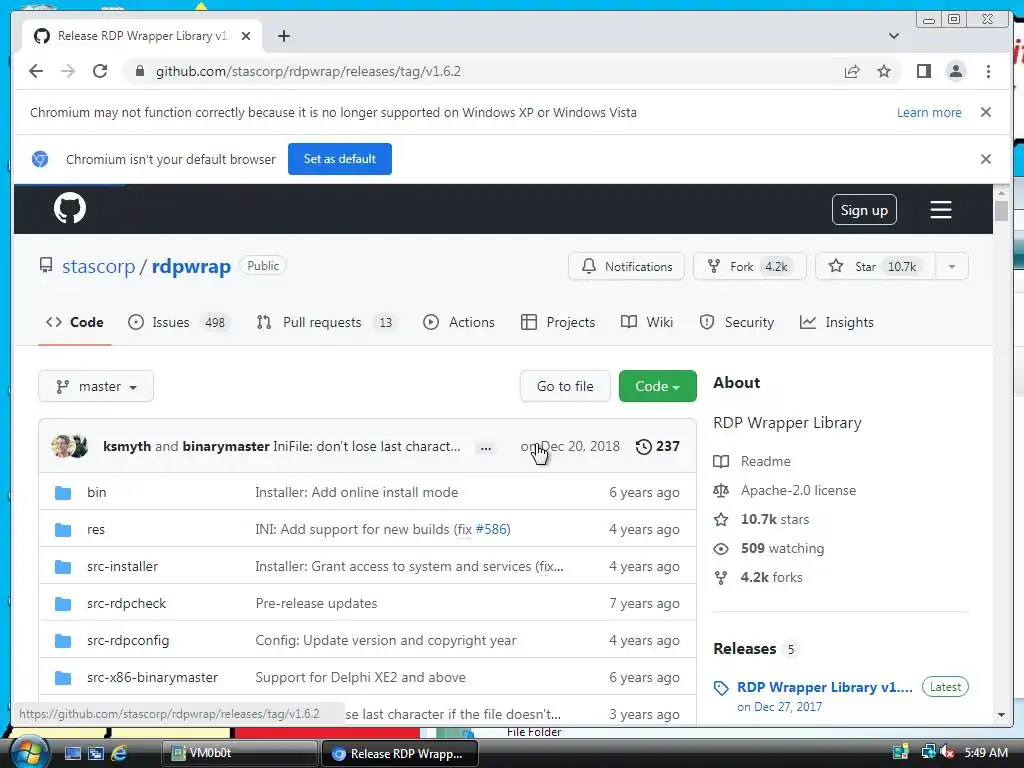
Task: Open the stascorp owner link
Action: point(99,266)
